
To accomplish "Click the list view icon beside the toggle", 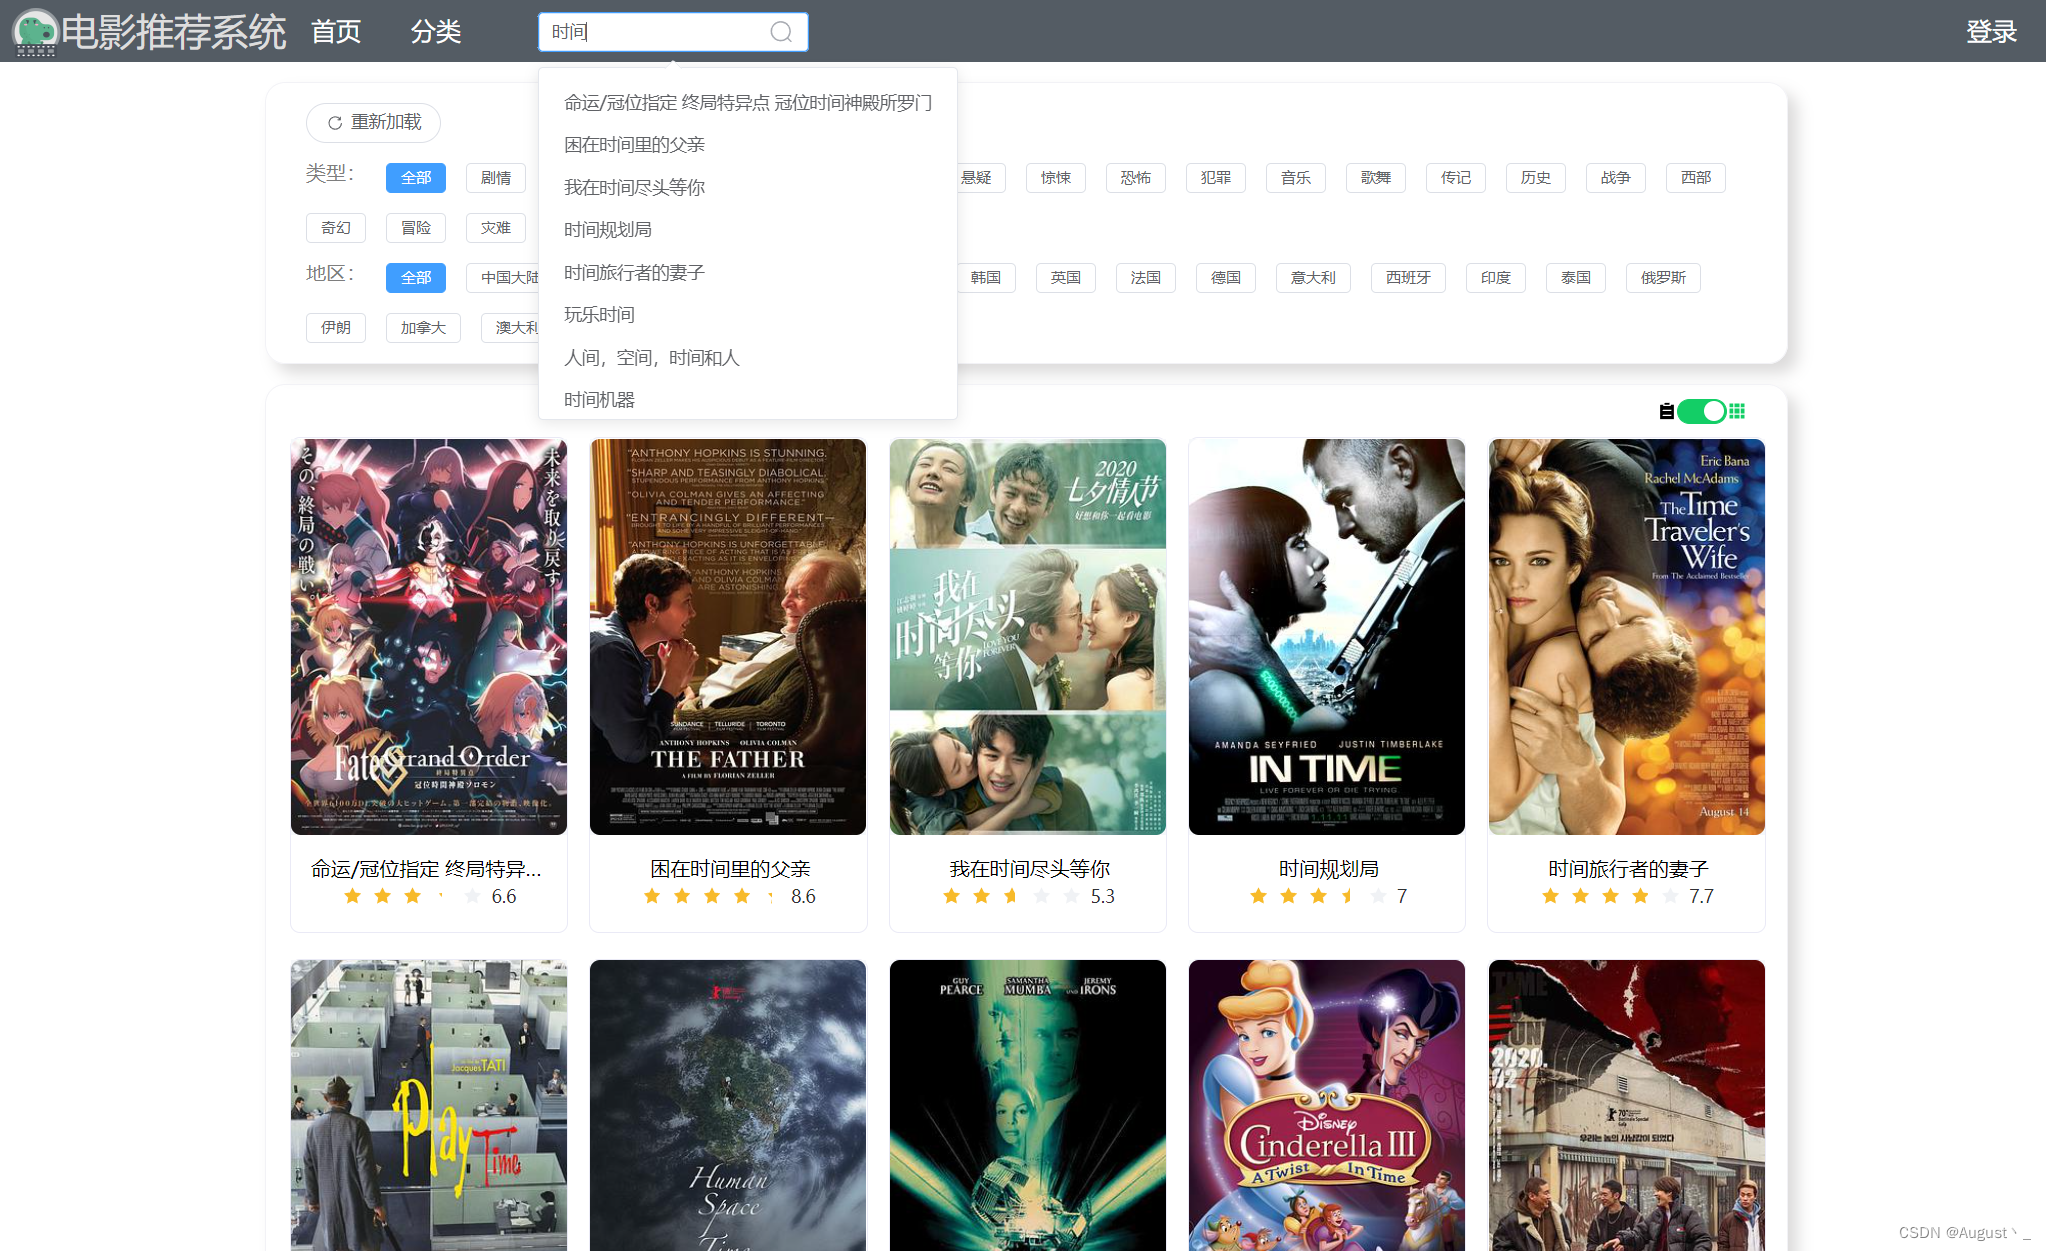I will pyautogui.click(x=1666, y=411).
